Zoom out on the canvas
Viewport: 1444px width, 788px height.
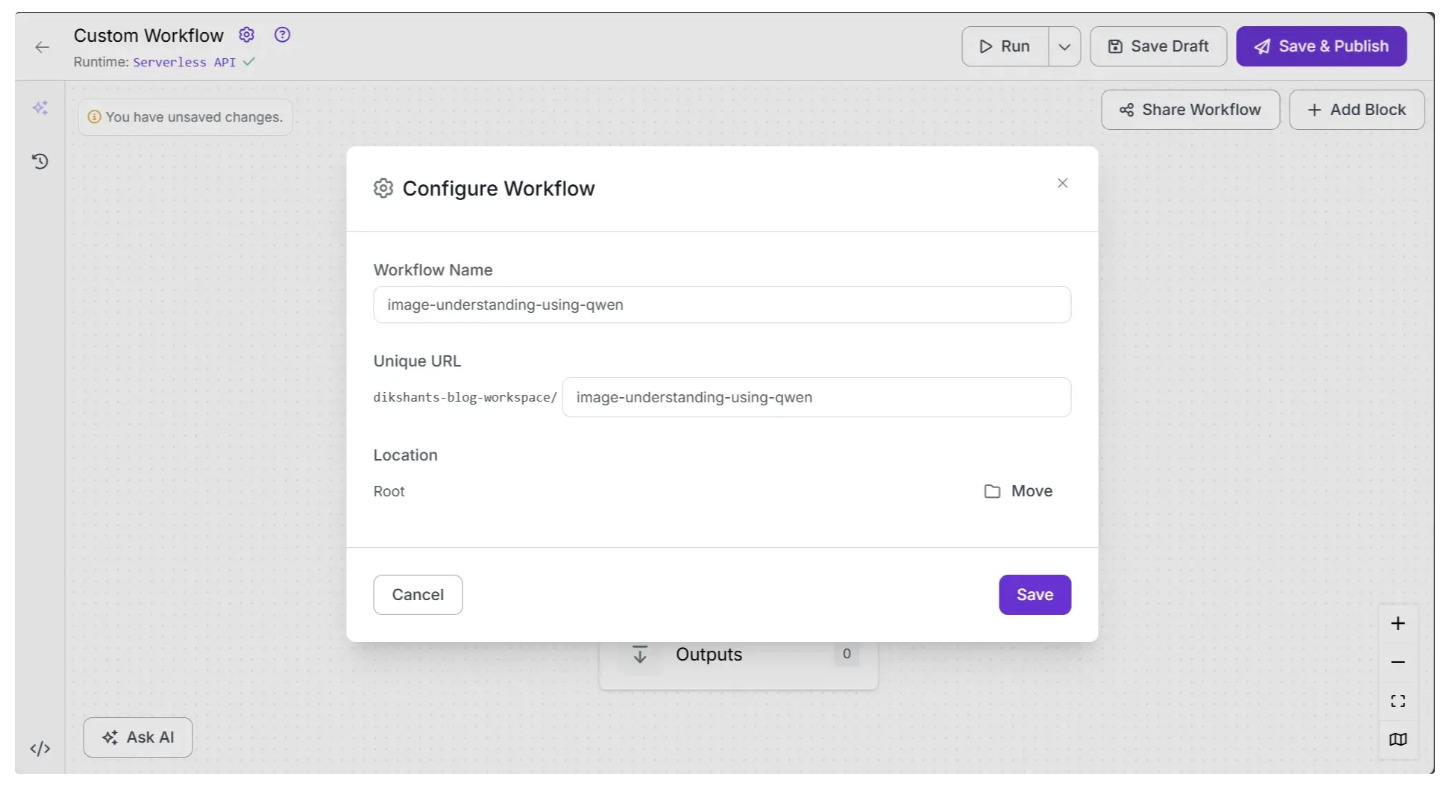[x=1398, y=662]
